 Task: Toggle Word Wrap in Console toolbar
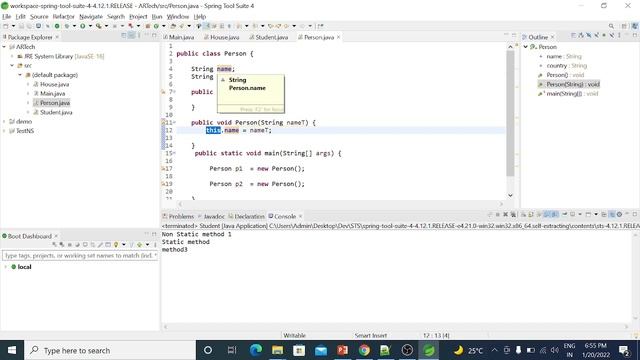(539, 214)
